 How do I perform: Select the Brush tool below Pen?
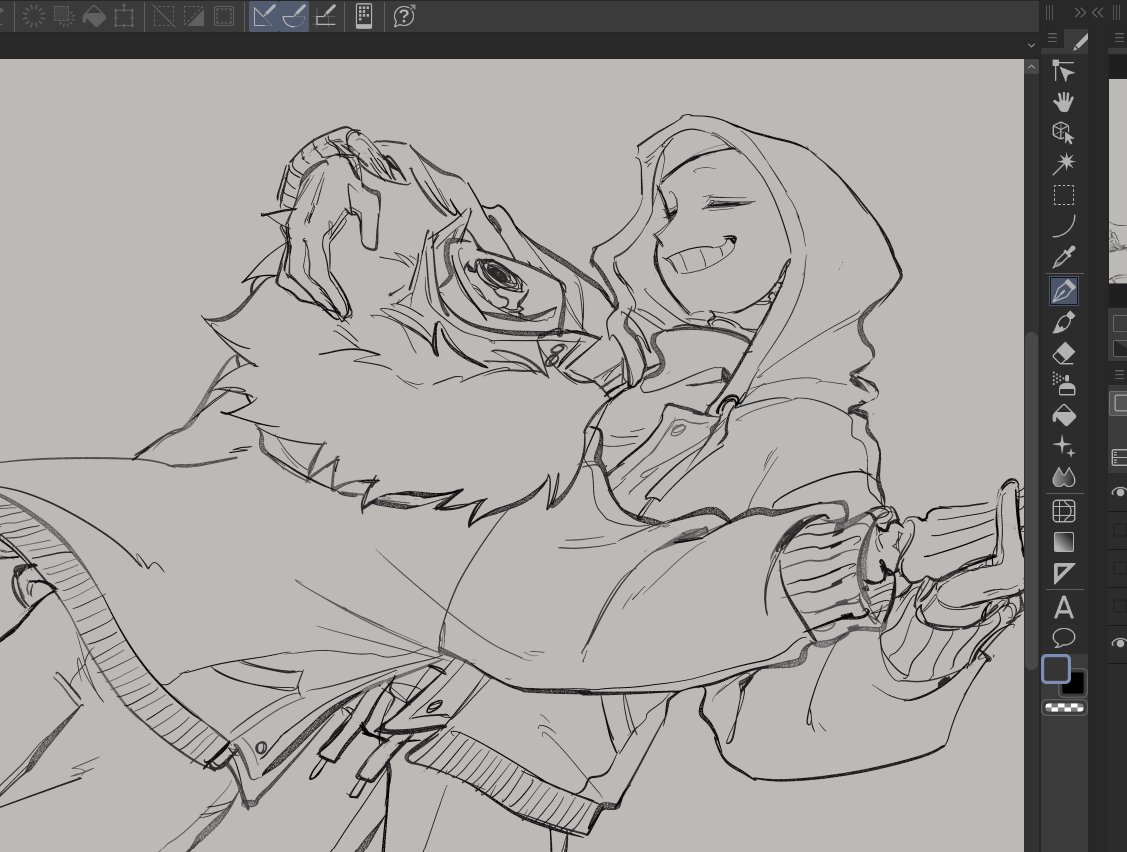(x=1063, y=323)
